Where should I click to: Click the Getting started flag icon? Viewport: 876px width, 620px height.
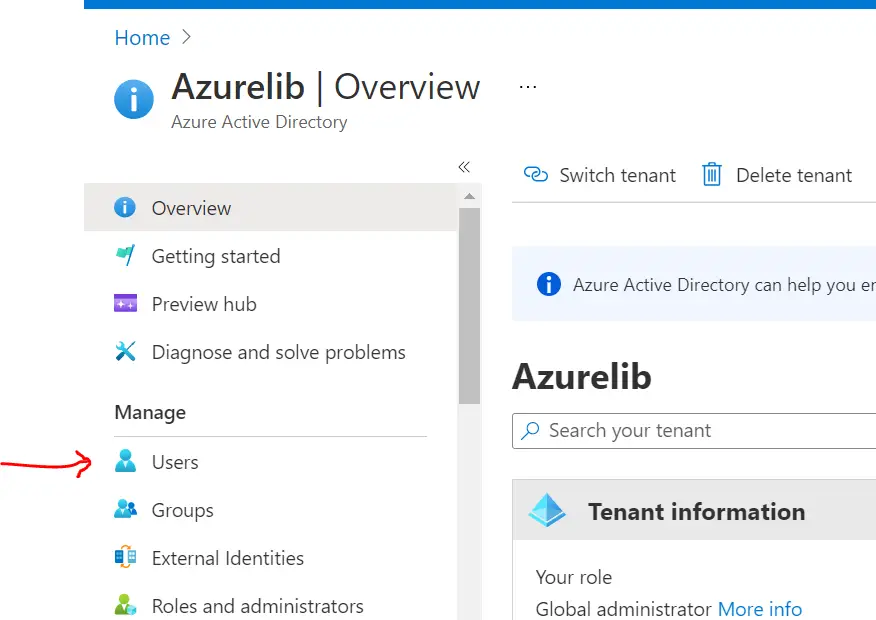click(125, 256)
